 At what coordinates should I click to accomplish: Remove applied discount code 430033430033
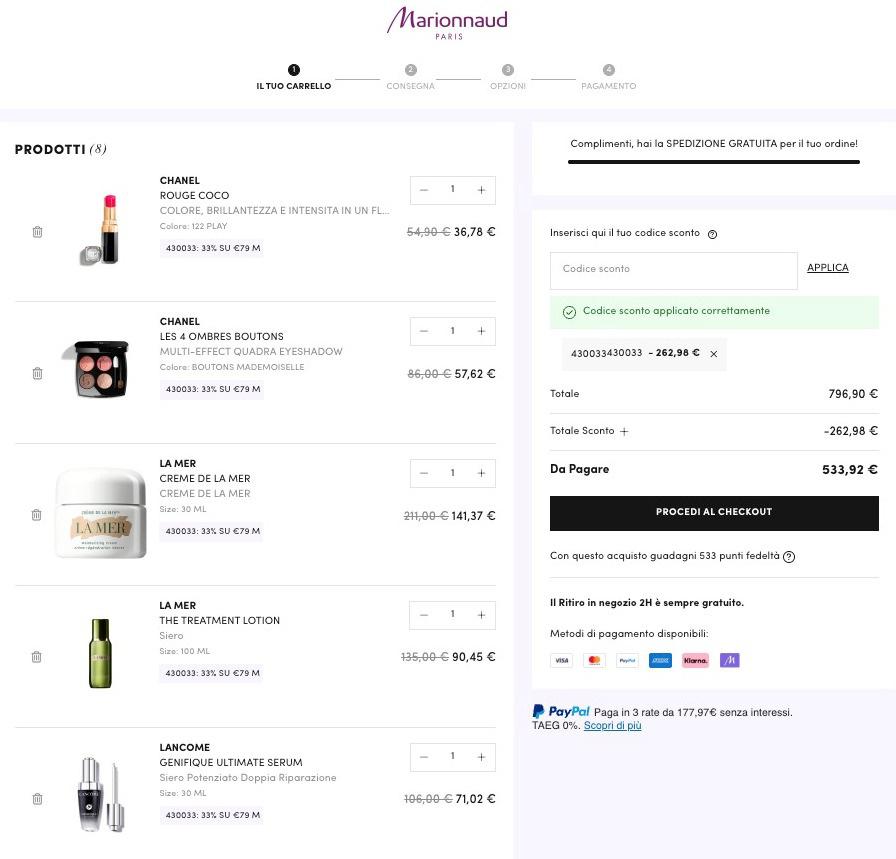pyautogui.click(x=714, y=354)
